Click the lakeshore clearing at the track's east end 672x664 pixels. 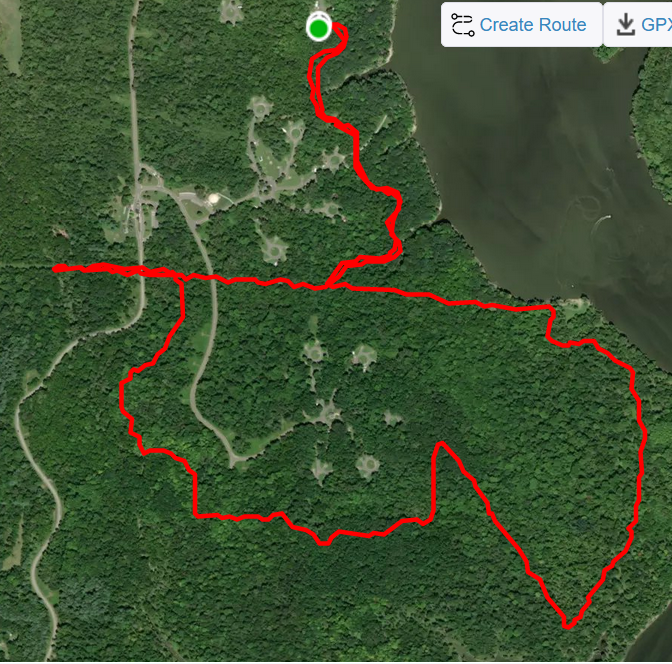571,305
